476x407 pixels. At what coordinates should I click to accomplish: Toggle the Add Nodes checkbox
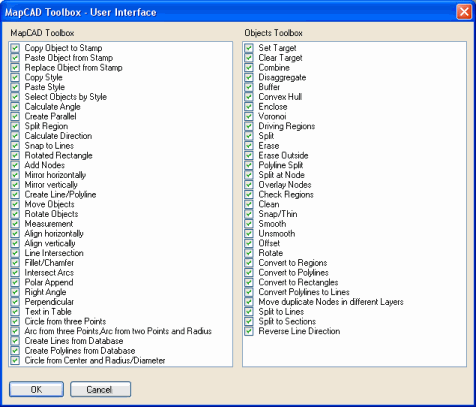[15, 165]
